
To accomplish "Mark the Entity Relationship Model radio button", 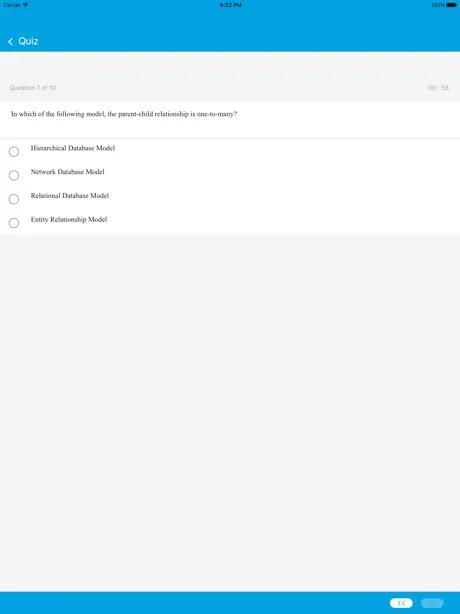I will pos(14,223).
